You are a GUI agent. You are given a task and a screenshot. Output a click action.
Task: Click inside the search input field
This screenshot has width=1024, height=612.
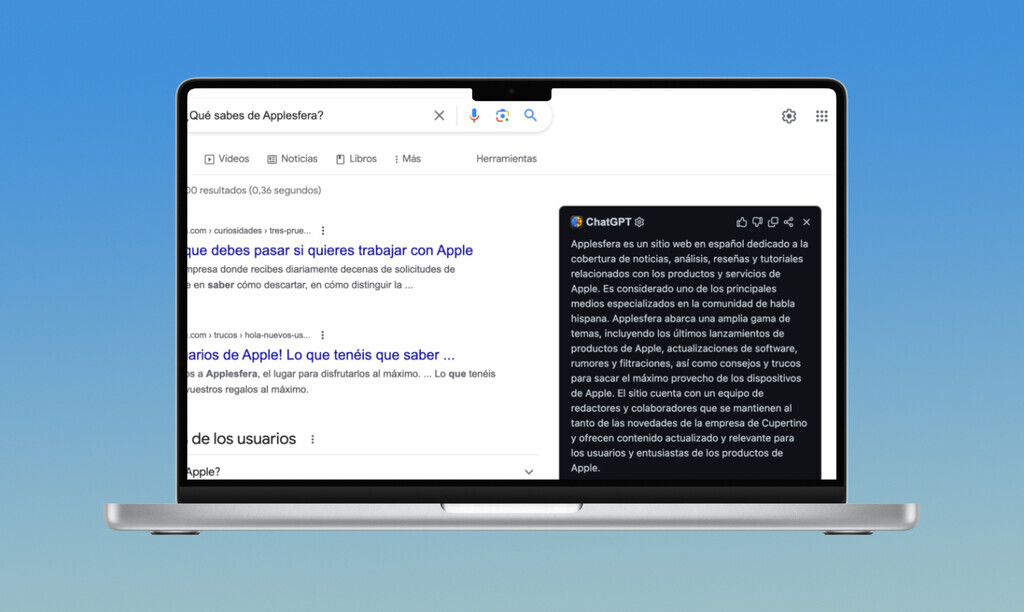click(300, 115)
